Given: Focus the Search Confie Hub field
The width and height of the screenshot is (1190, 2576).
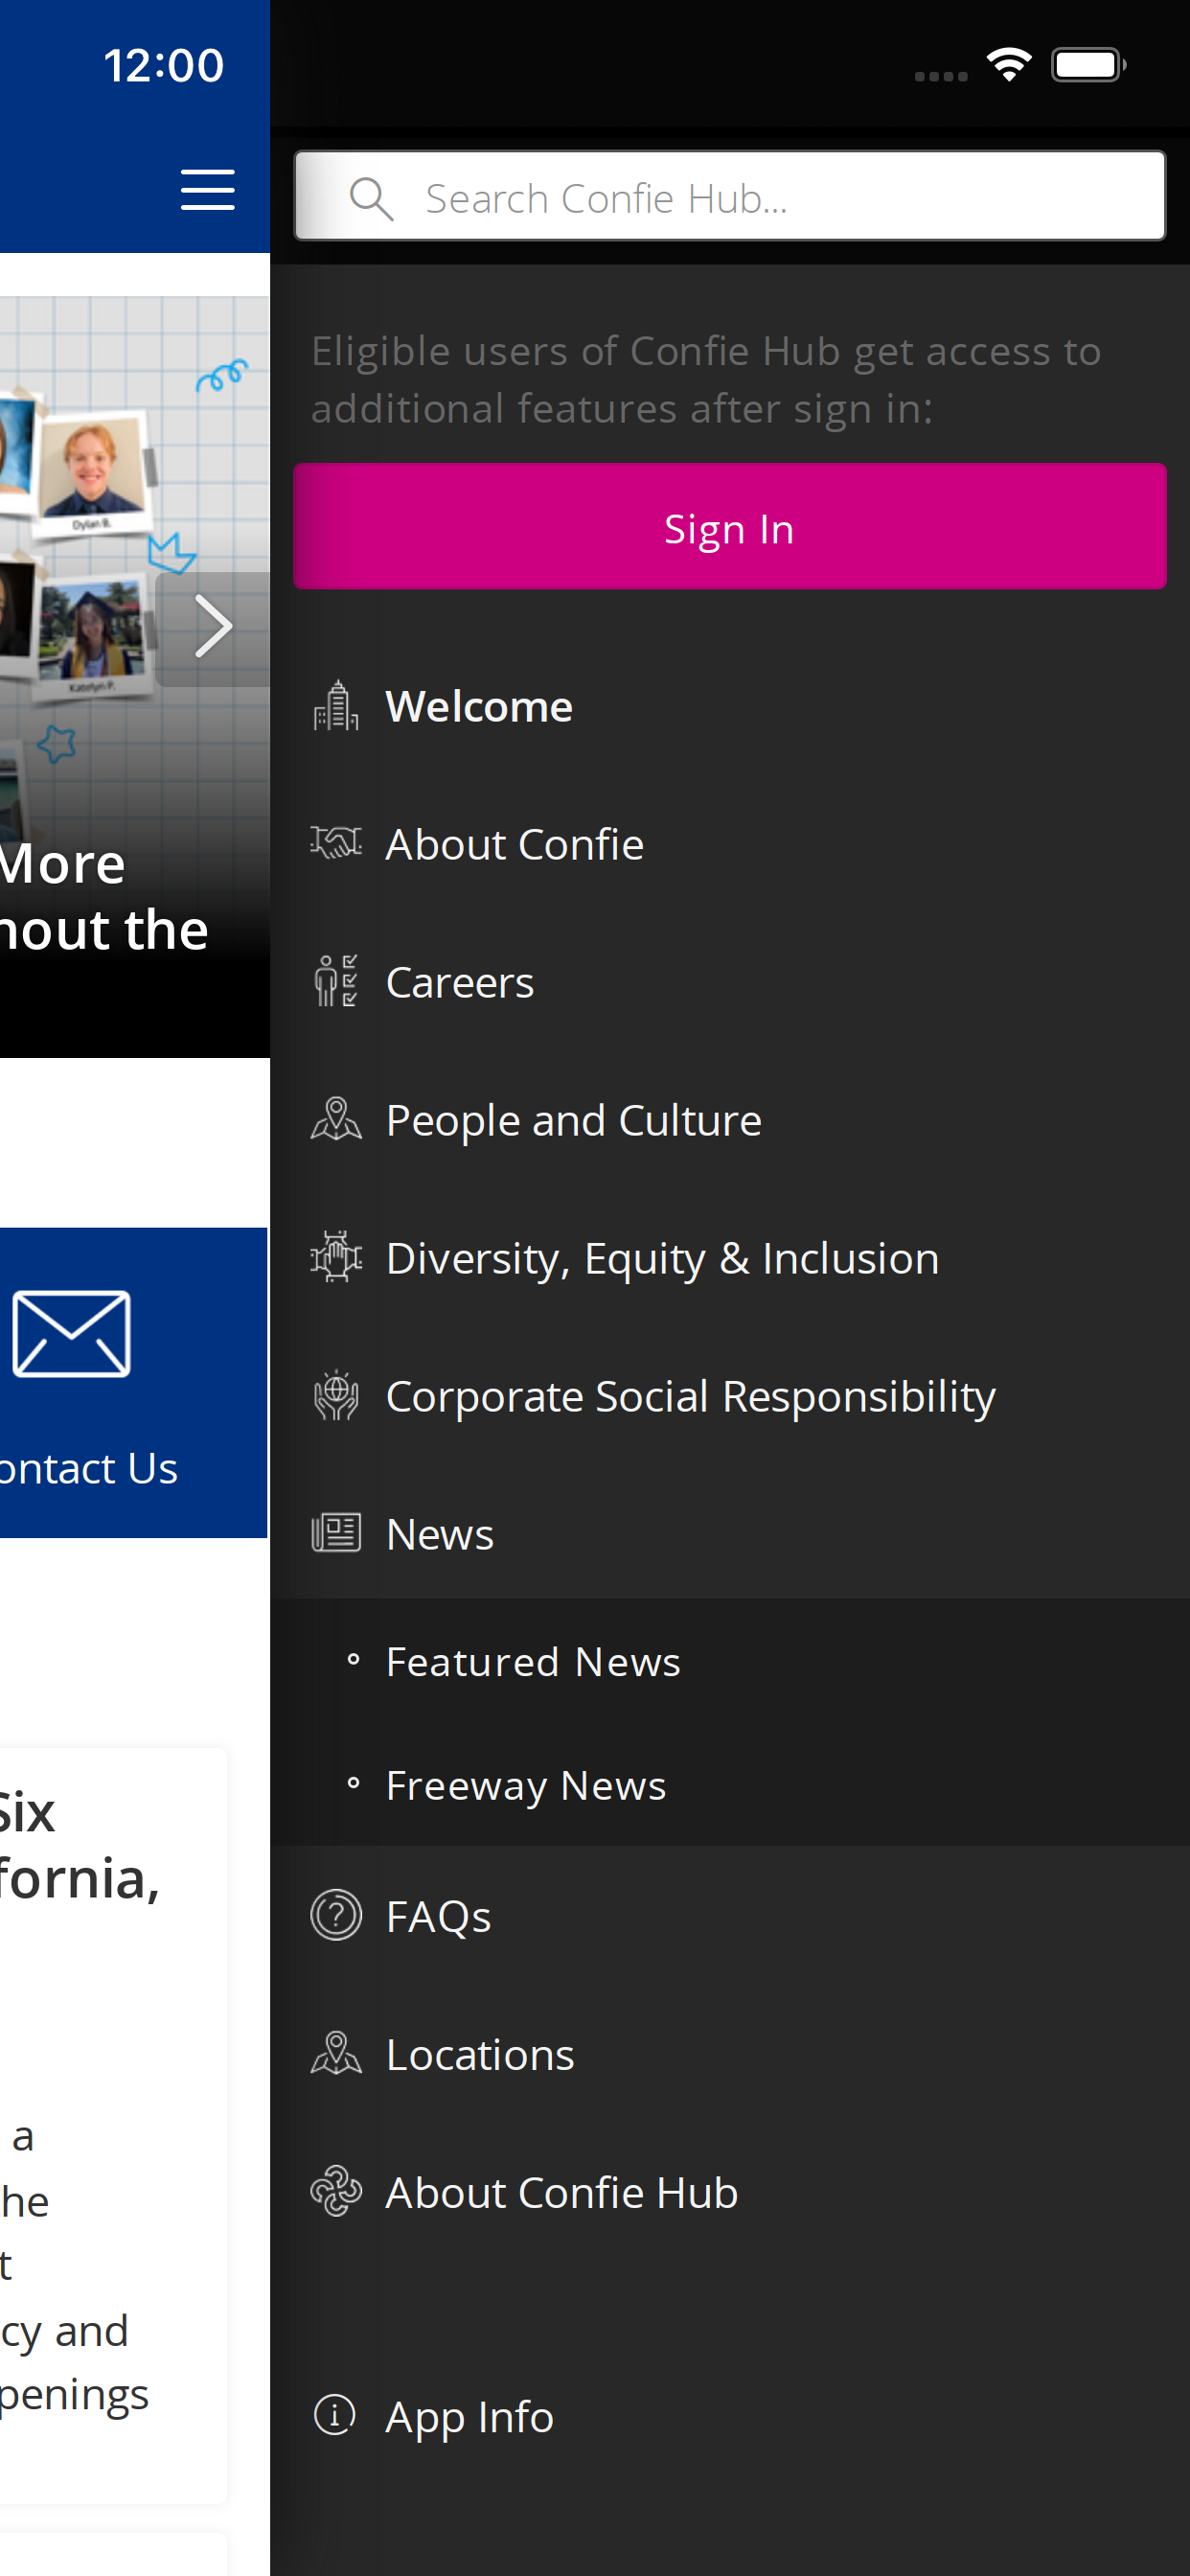Looking at the screenshot, I should click(x=730, y=196).
